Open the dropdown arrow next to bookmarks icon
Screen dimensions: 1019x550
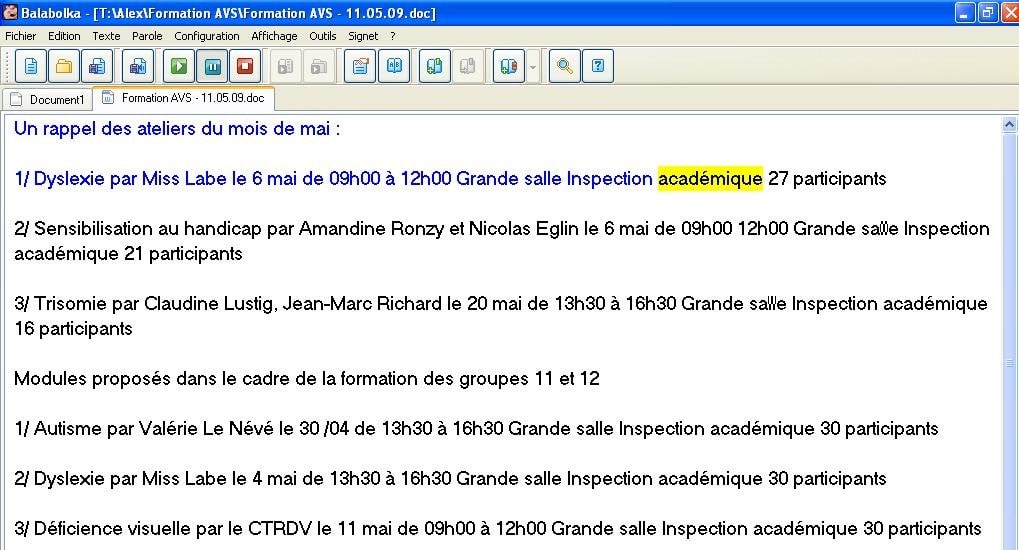click(x=533, y=67)
